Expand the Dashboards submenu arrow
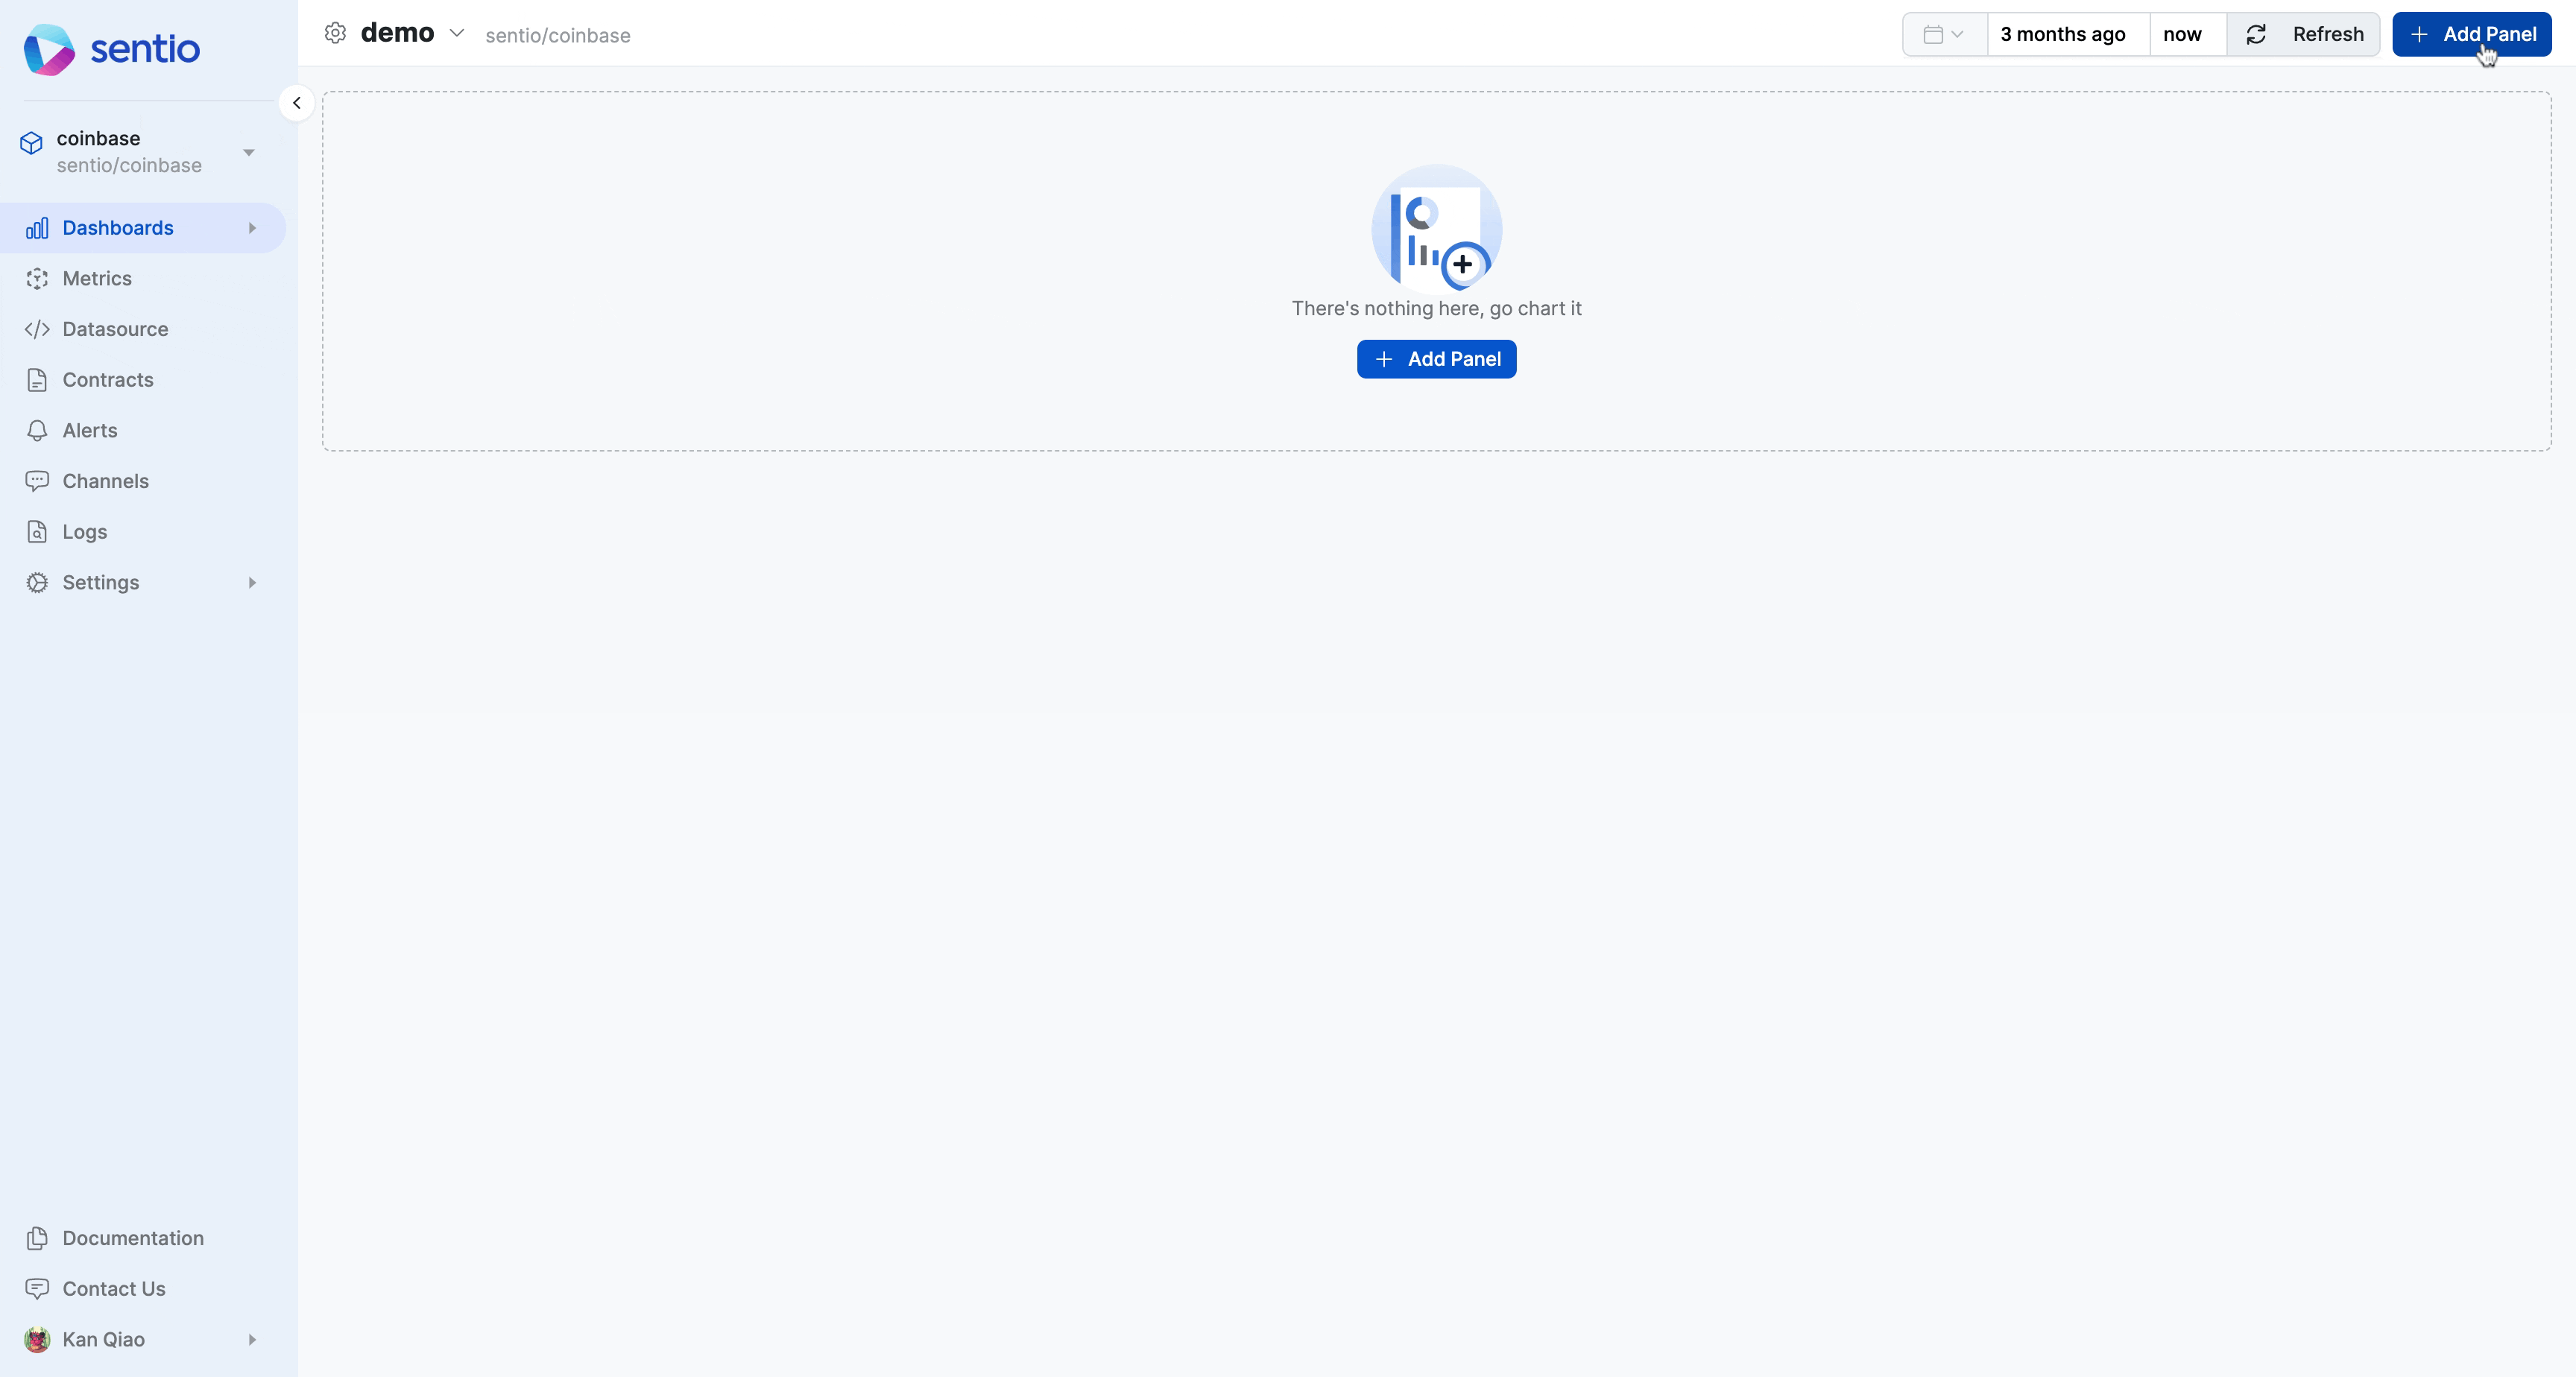 click(252, 228)
